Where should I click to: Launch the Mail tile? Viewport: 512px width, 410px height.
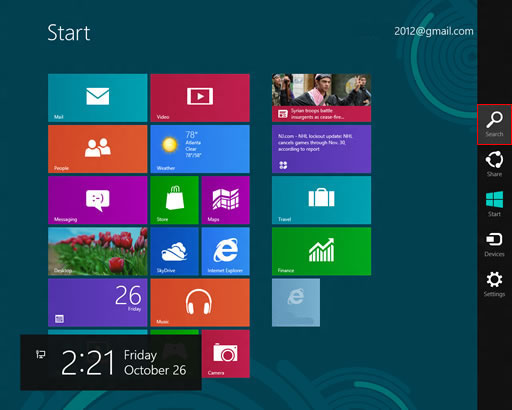pos(98,98)
